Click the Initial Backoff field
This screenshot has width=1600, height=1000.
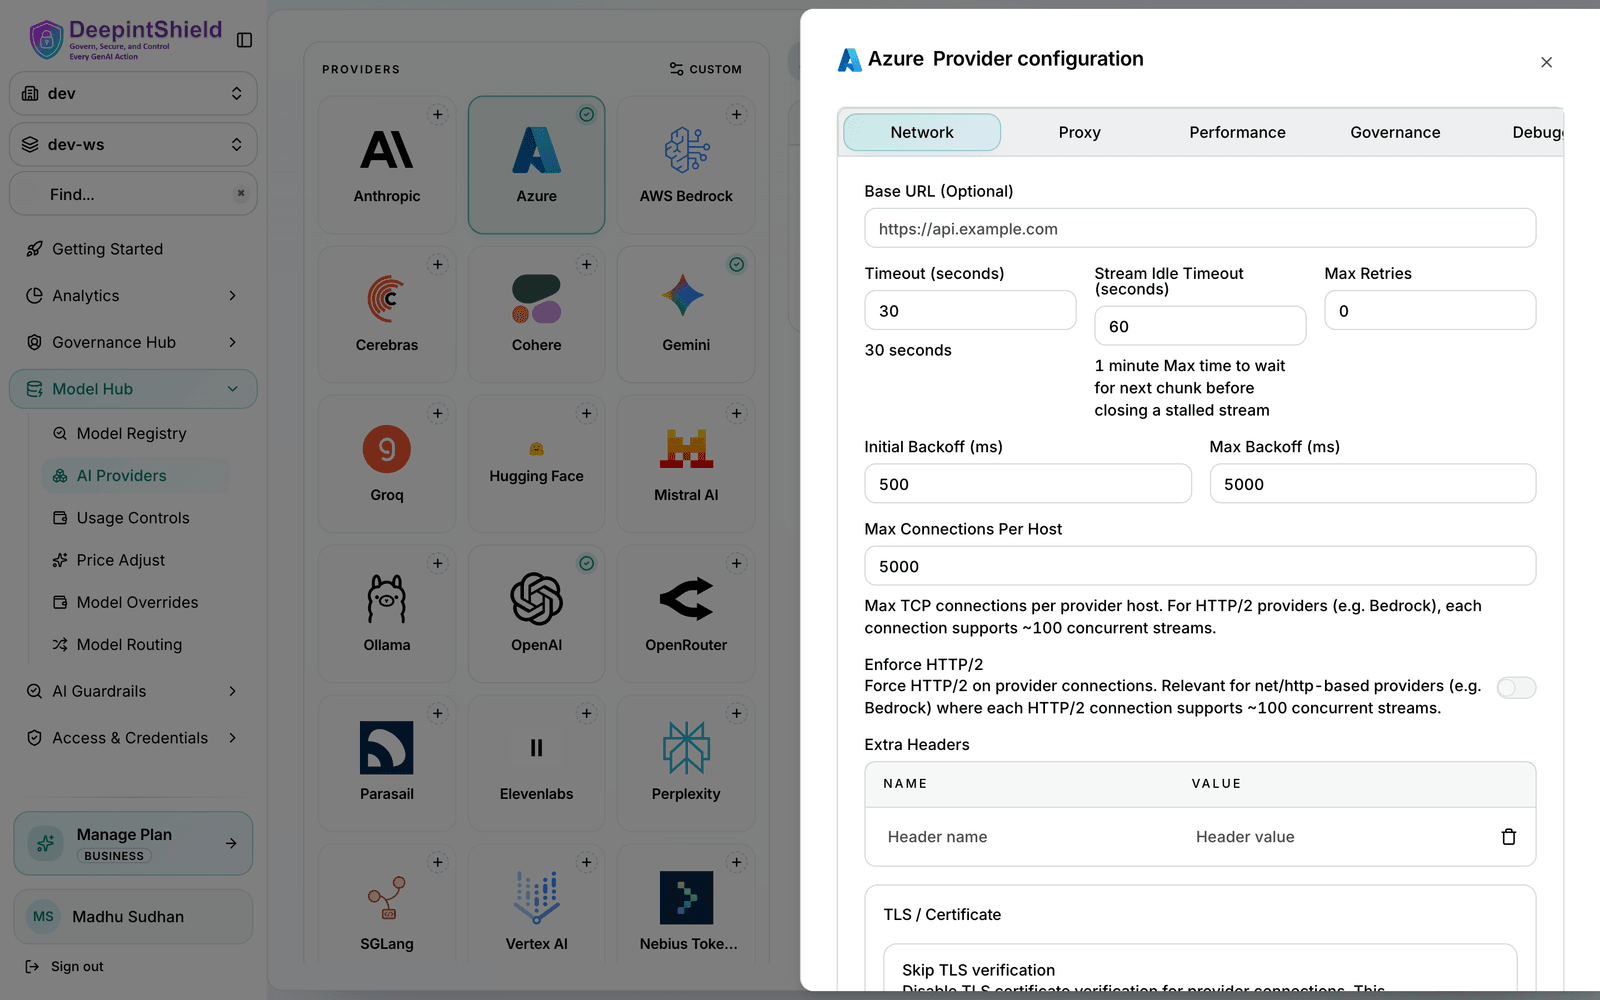pyautogui.click(x=1028, y=483)
